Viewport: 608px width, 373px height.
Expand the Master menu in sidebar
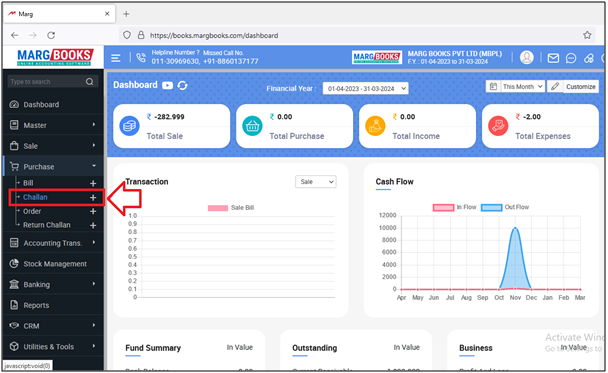point(53,125)
